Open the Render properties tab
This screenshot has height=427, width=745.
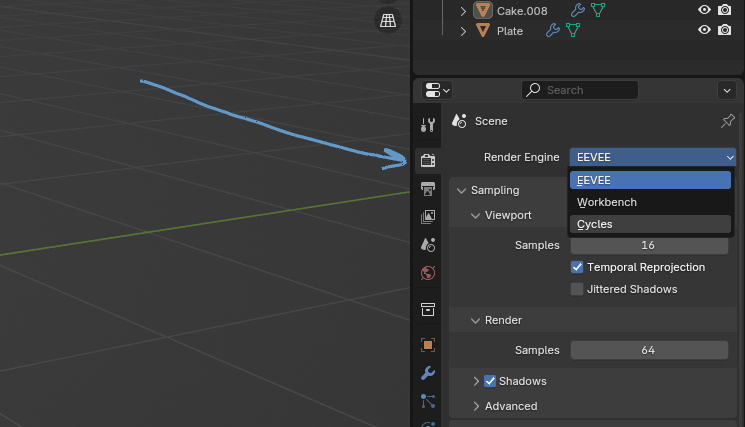click(428, 160)
